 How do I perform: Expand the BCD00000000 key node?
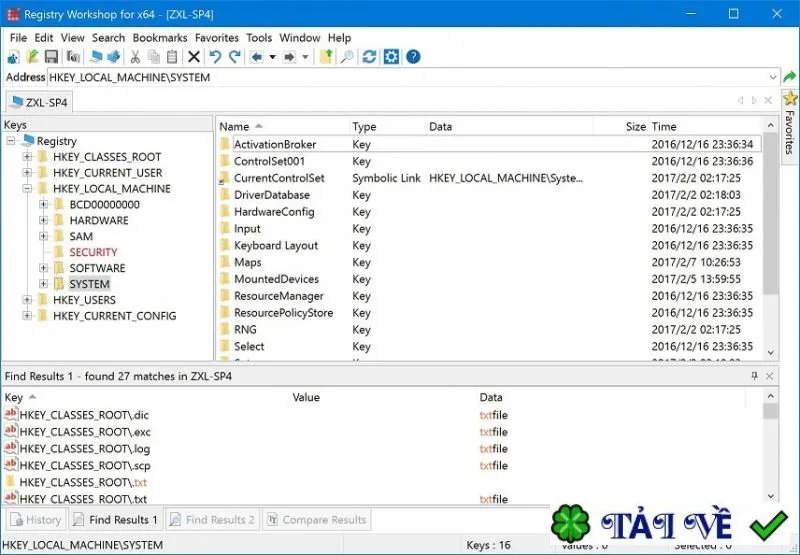[43, 205]
